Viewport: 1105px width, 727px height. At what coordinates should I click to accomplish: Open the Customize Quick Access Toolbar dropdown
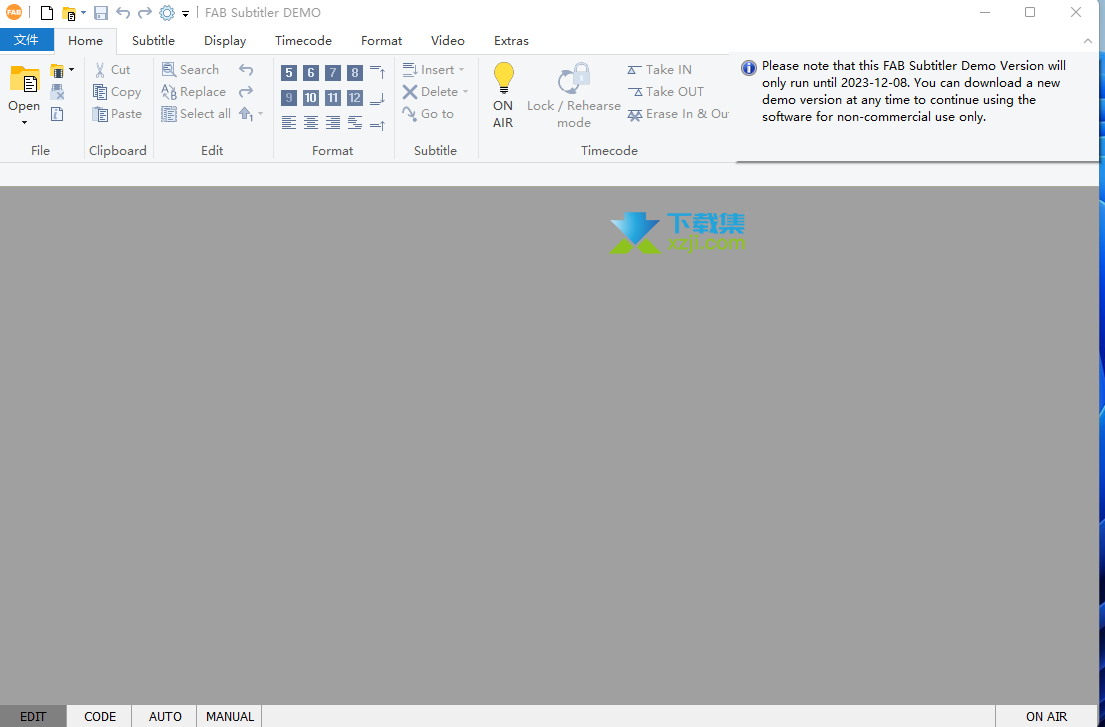185,13
